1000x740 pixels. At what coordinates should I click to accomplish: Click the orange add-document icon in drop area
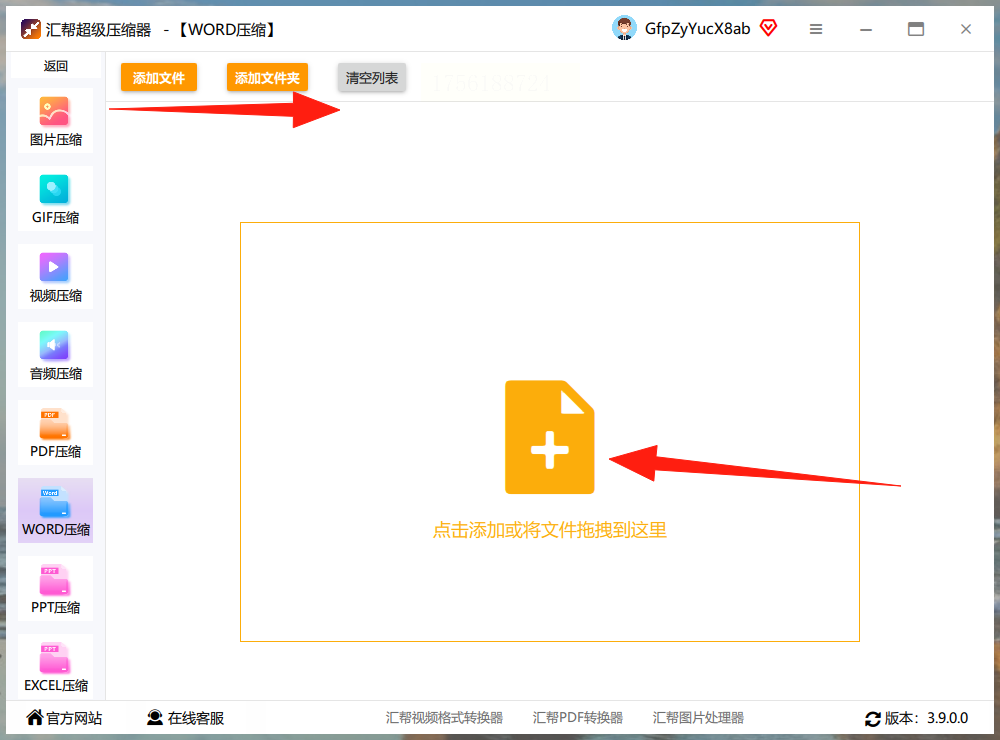click(550, 437)
